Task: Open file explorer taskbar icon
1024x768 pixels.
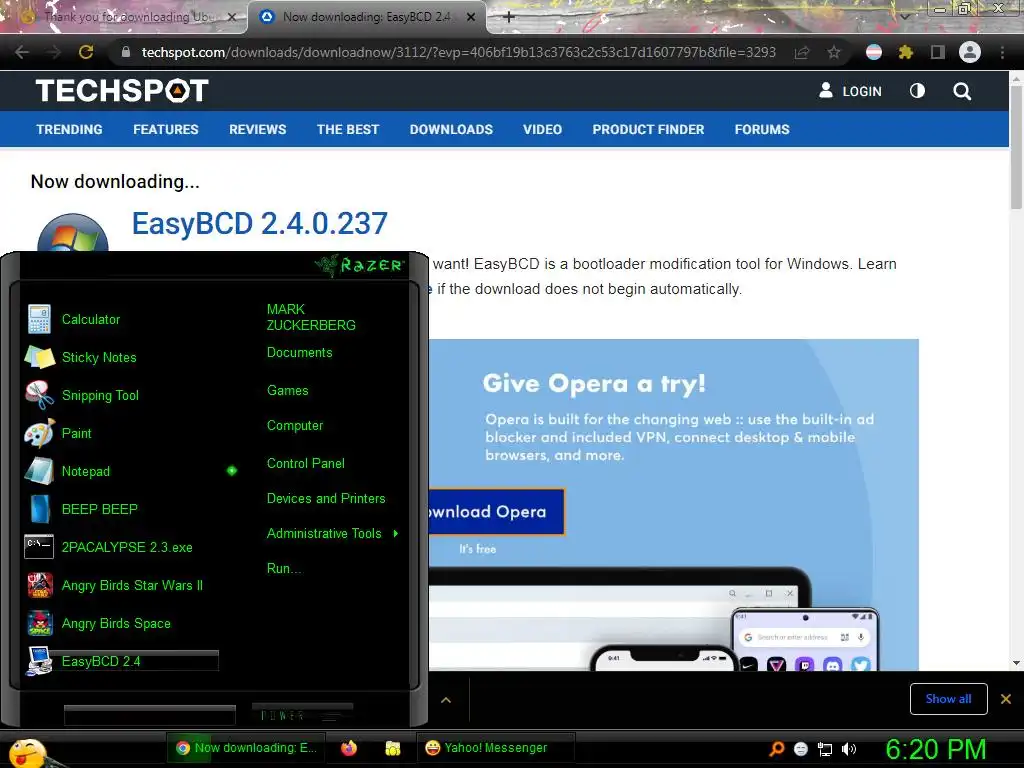Action: pyautogui.click(x=392, y=748)
